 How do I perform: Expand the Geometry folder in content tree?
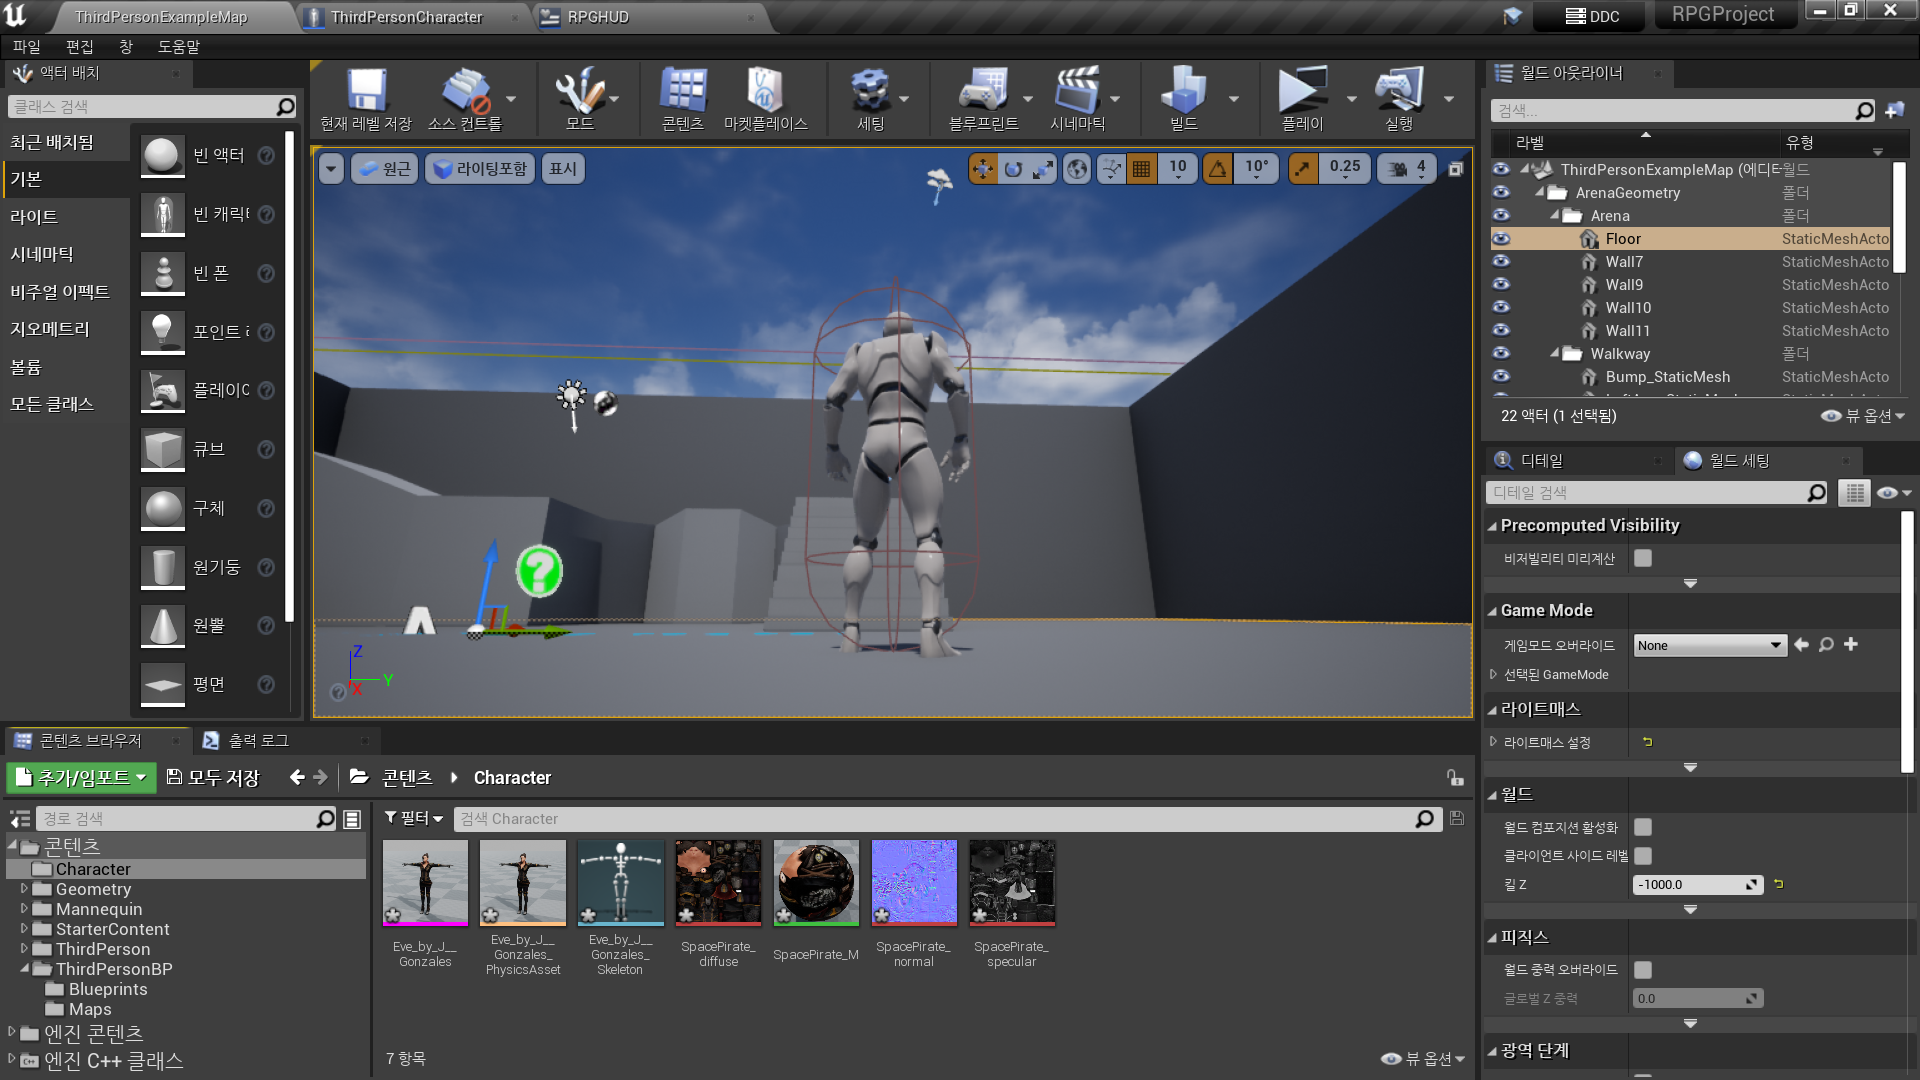[x=24, y=889]
